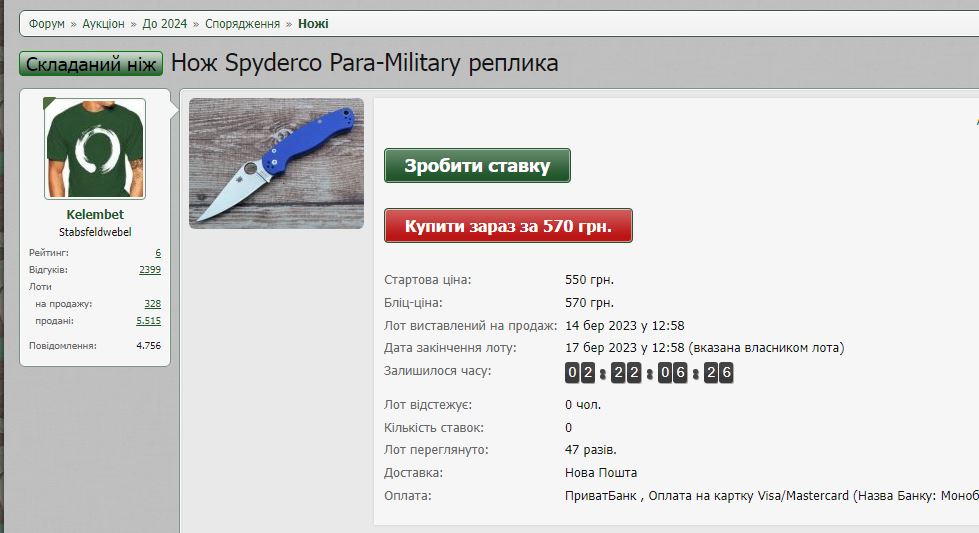979x533 pixels.
Task: Open Спорядження breadcrumb category
Action: click(242, 24)
